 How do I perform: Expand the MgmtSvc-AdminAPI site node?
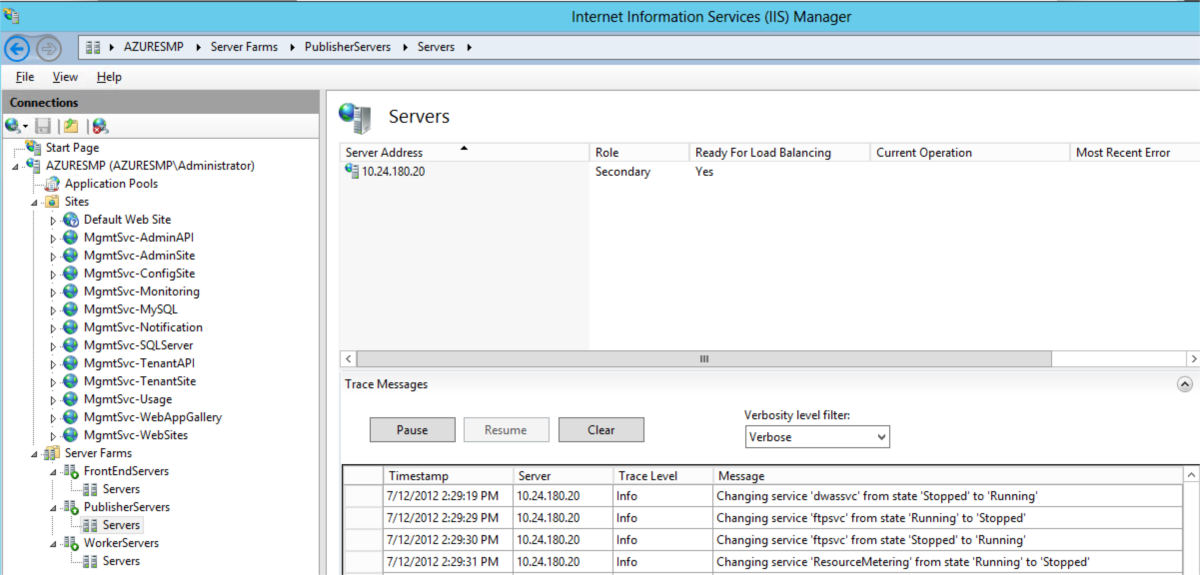[x=54, y=238]
